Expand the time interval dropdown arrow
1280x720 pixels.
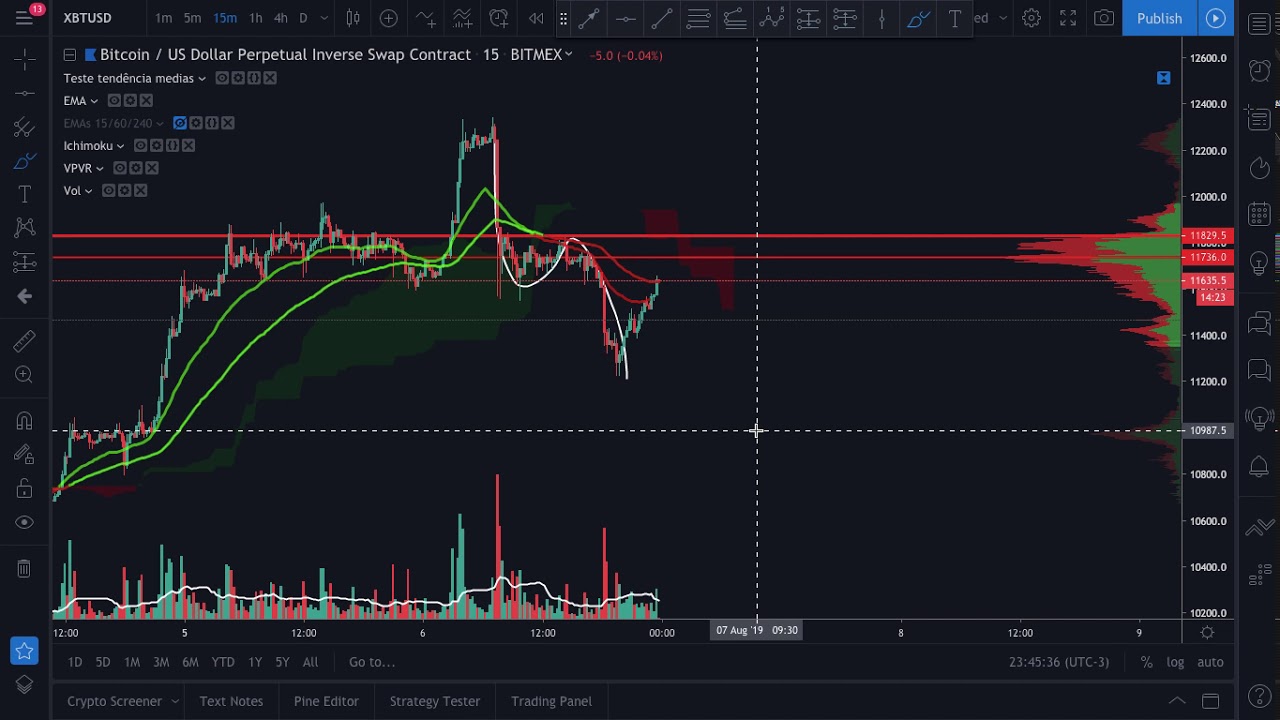coord(324,18)
